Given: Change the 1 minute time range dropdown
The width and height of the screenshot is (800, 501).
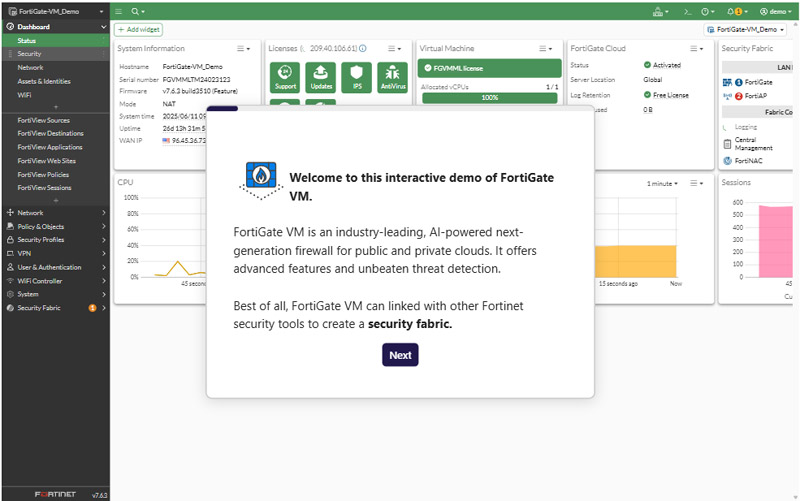Looking at the screenshot, I should [x=662, y=183].
